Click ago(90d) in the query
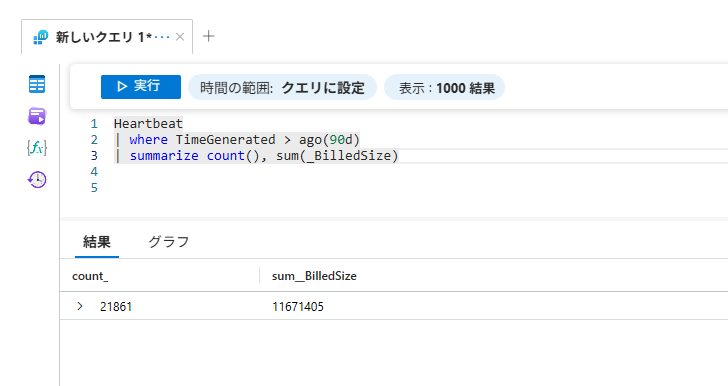The image size is (728, 386). click(329, 139)
